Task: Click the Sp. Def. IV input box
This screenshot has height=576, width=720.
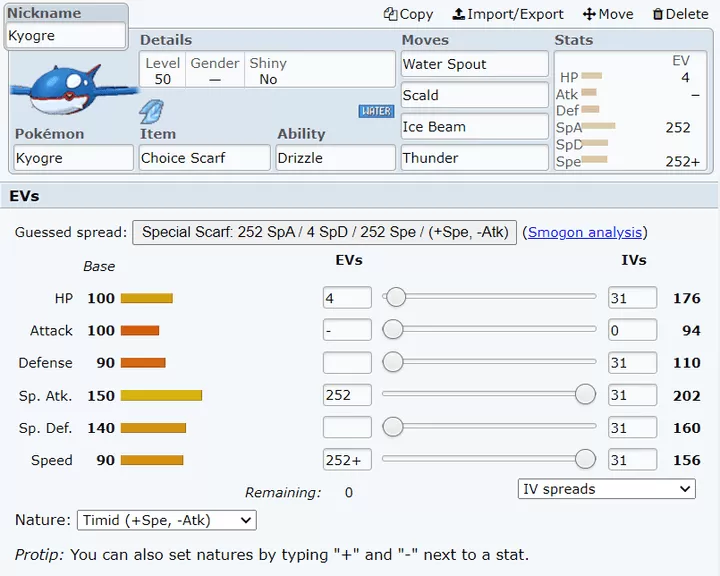Action: [632, 427]
